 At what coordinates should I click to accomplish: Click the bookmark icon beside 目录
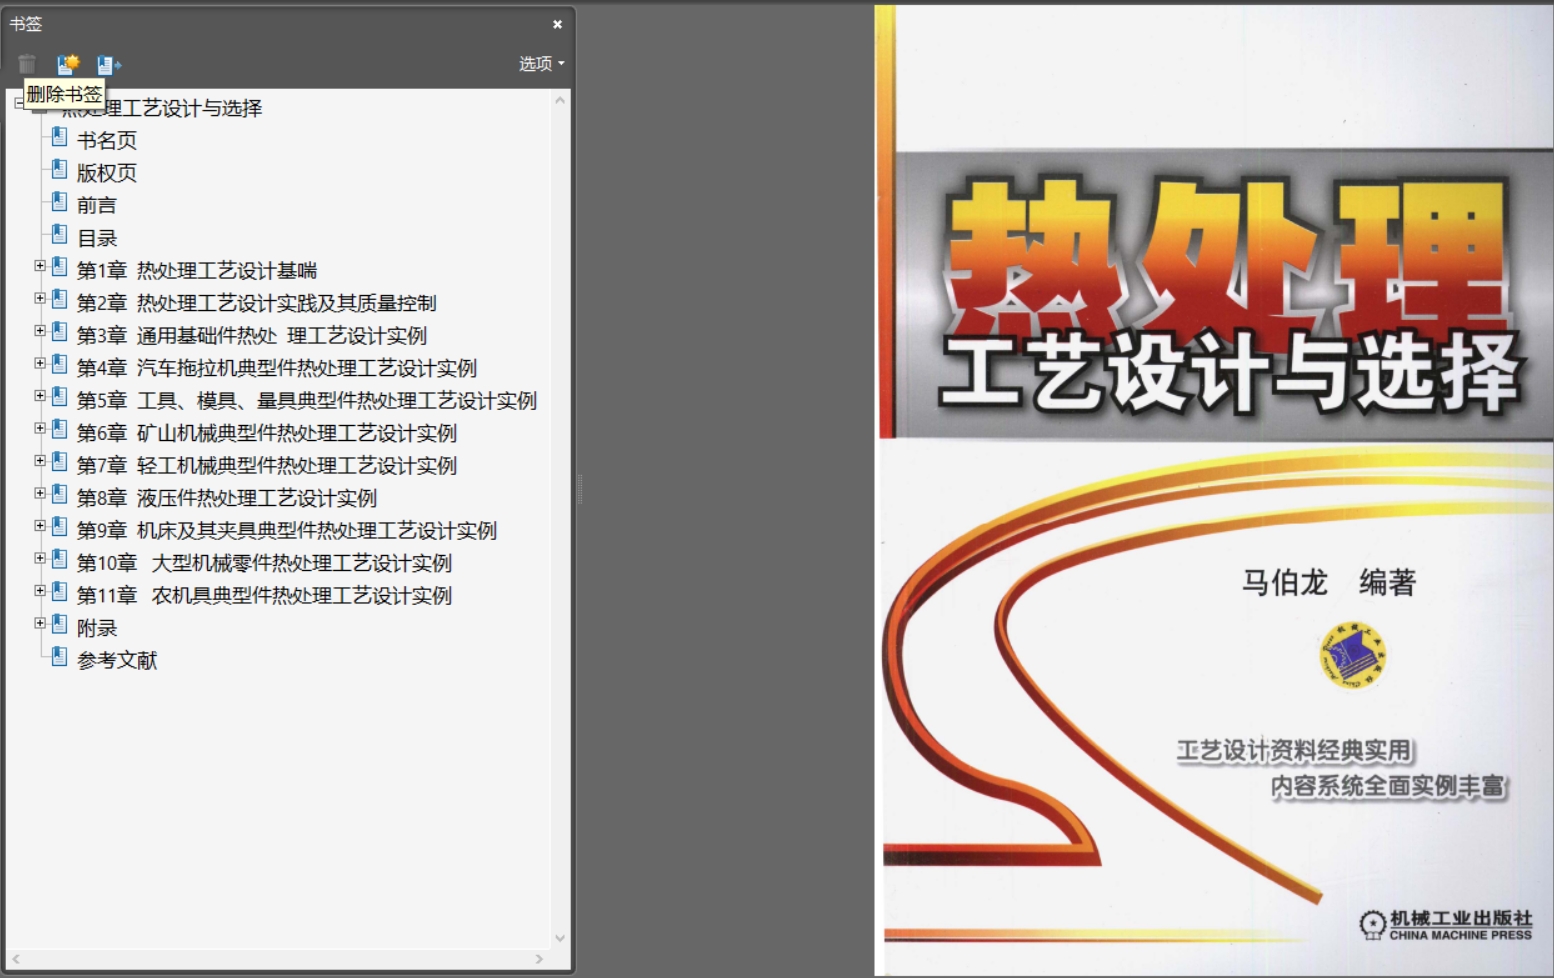click(60, 236)
